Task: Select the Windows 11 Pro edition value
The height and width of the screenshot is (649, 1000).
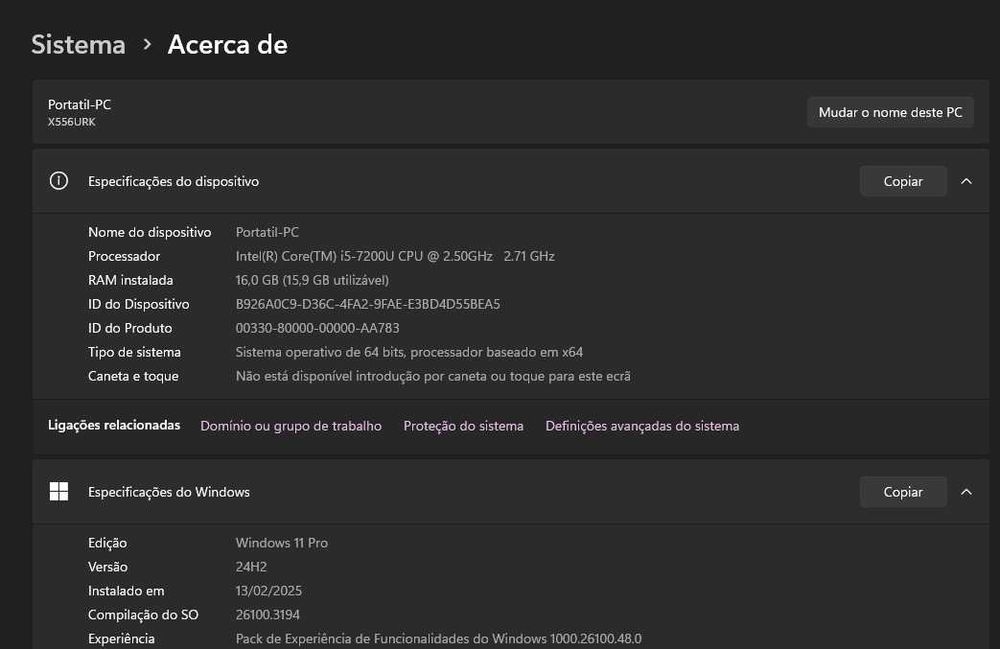Action: (282, 543)
